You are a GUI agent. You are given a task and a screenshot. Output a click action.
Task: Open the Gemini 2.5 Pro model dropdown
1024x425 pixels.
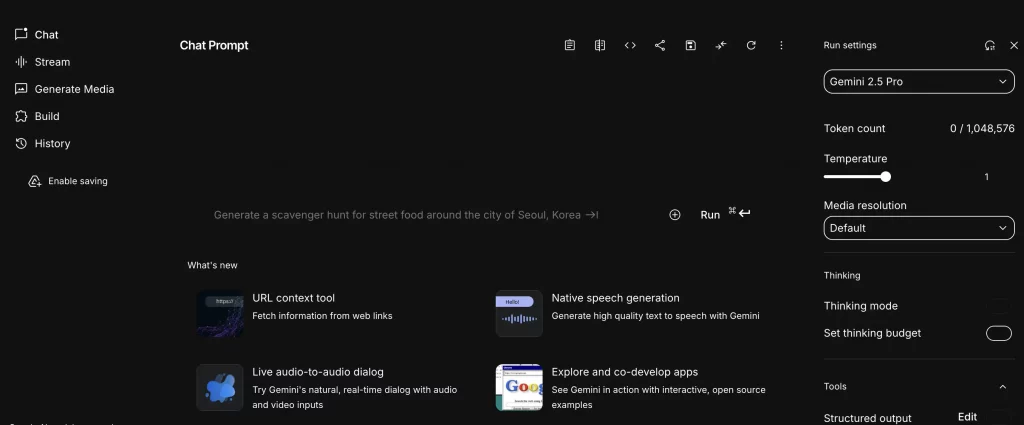pyautogui.click(x=918, y=81)
